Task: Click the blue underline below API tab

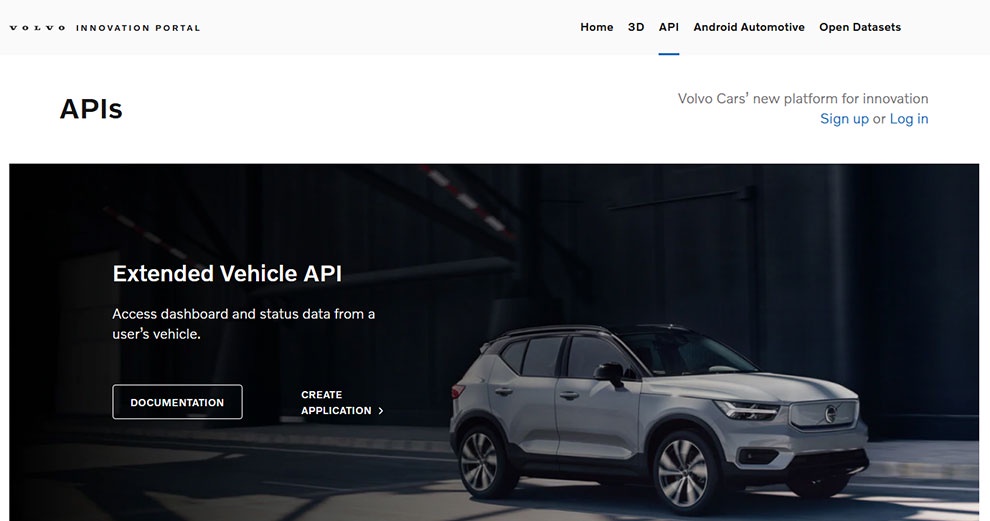Action: pos(669,54)
